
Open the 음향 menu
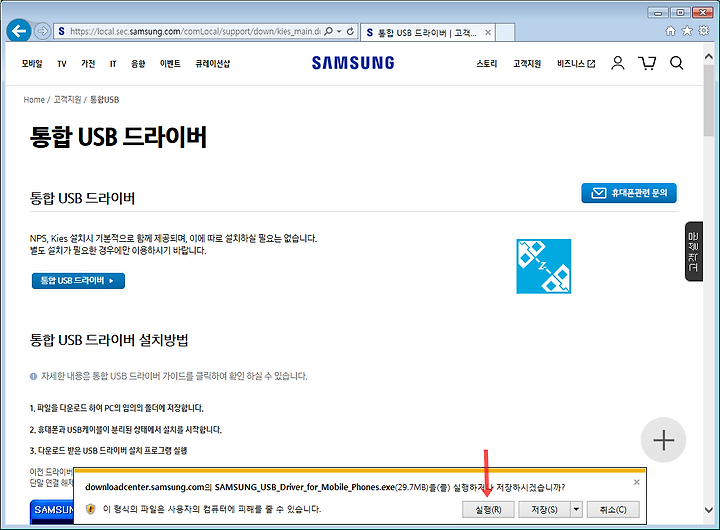(138, 63)
